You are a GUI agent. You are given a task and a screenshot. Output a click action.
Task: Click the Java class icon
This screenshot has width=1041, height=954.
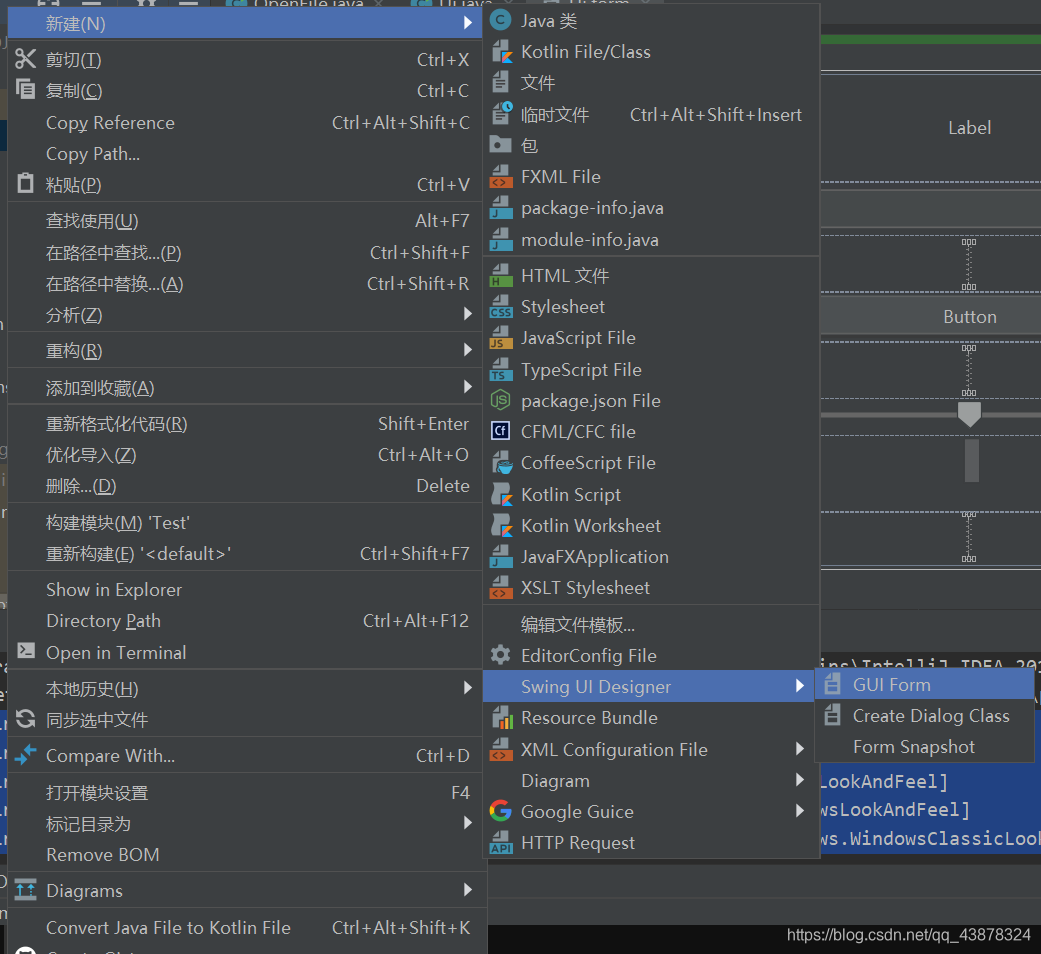tap(500, 21)
